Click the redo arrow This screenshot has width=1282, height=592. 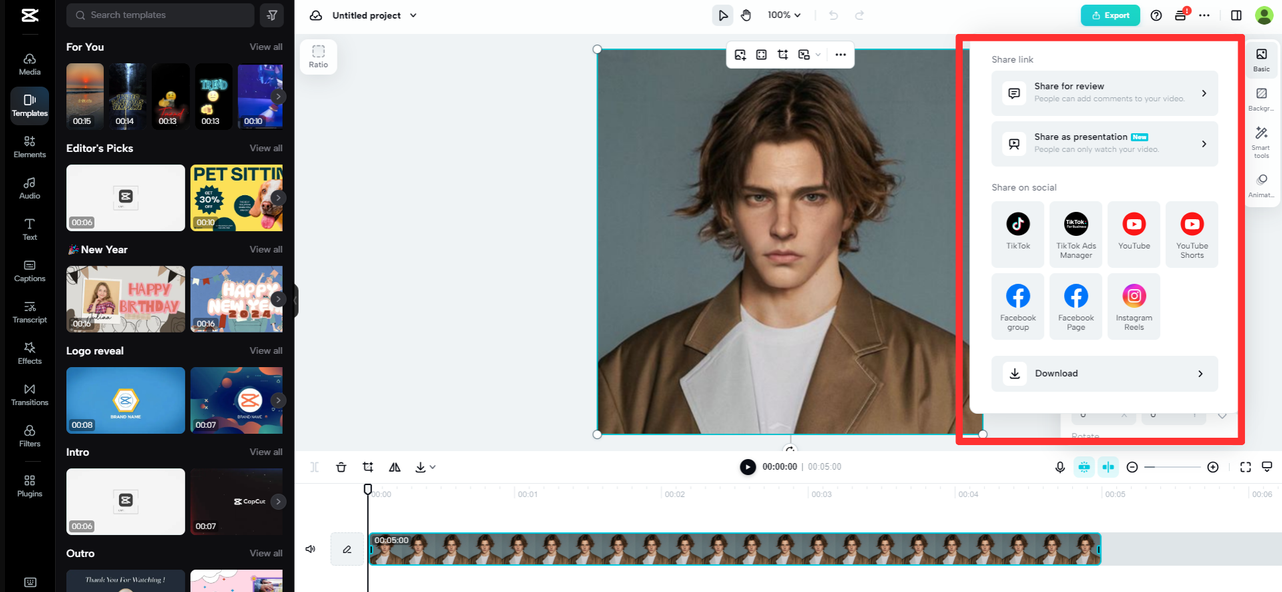pyautogui.click(x=859, y=15)
